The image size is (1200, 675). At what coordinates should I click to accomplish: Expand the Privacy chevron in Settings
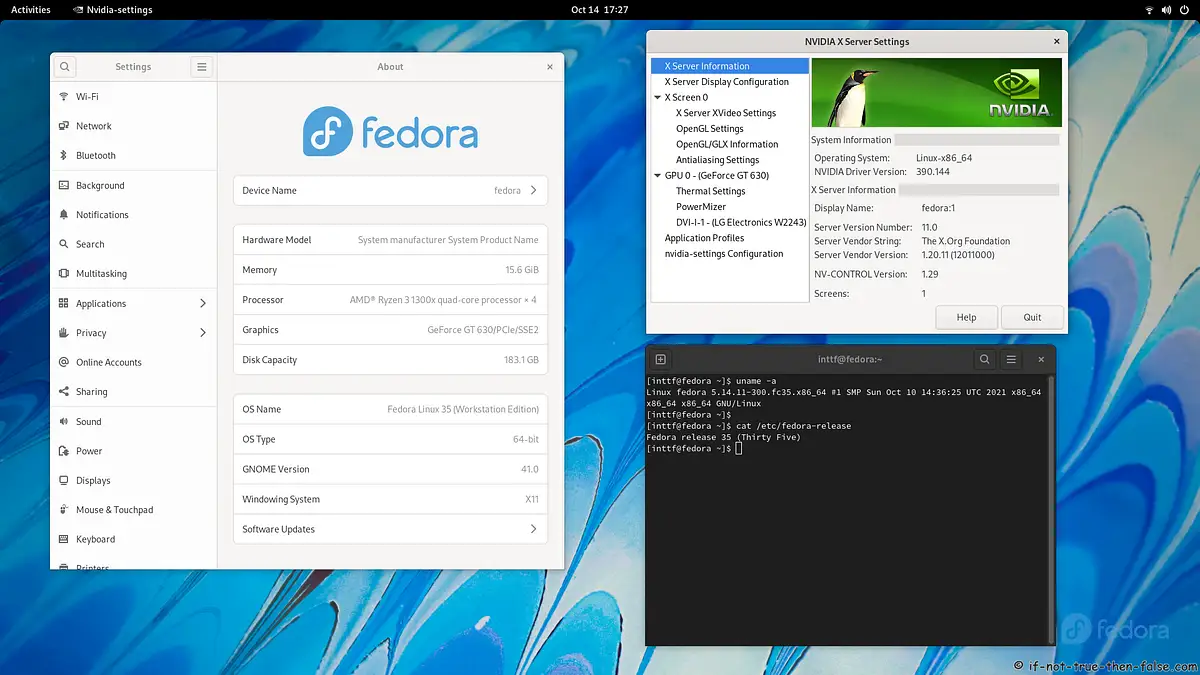pyautogui.click(x=203, y=333)
